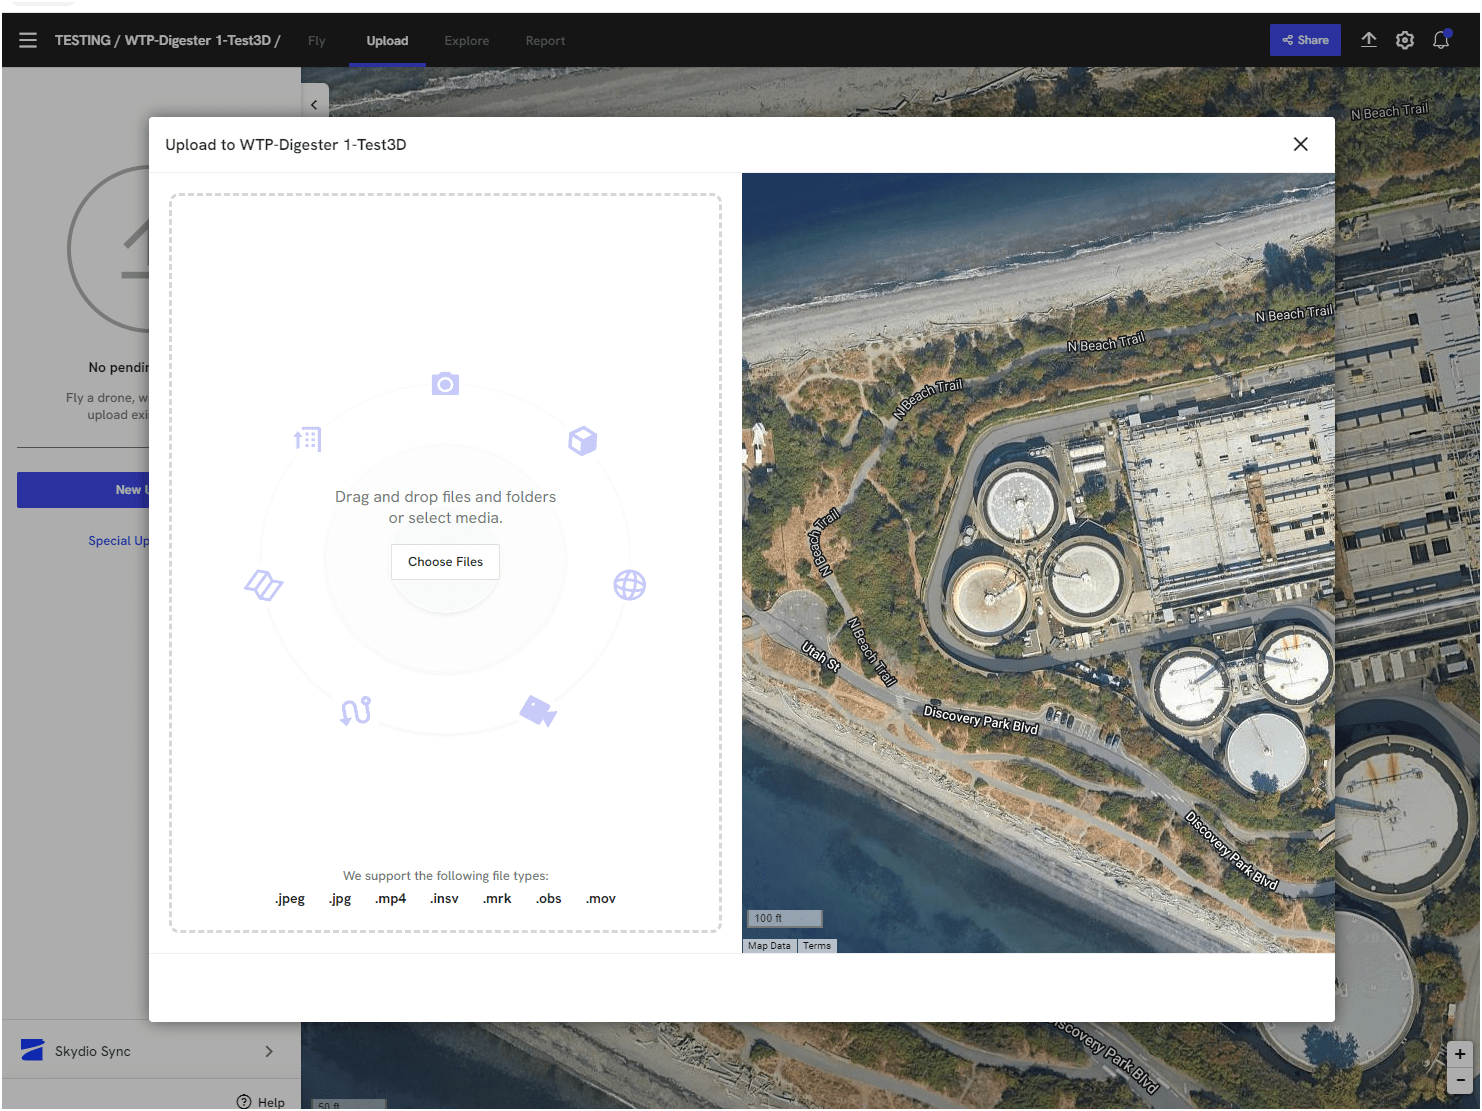Click the Choose Files button
The height and width of the screenshot is (1111, 1482).
(445, 562)
